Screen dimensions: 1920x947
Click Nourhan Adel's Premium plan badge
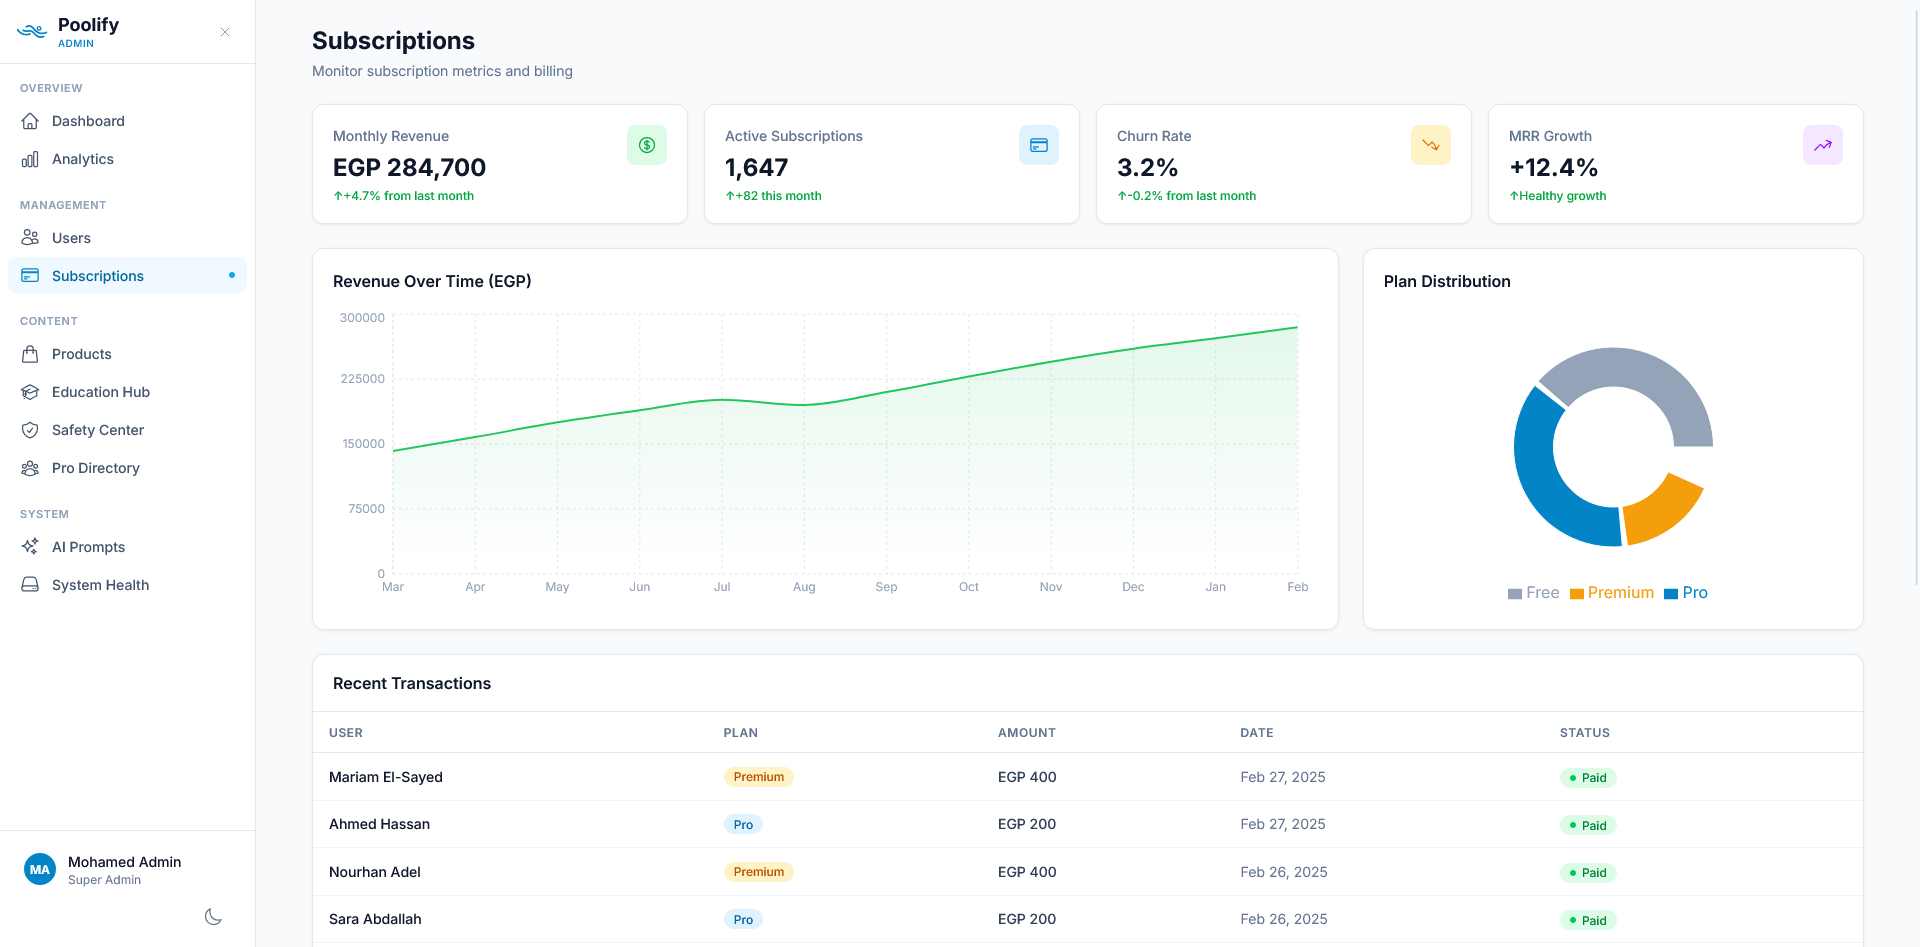click(759, 872)
